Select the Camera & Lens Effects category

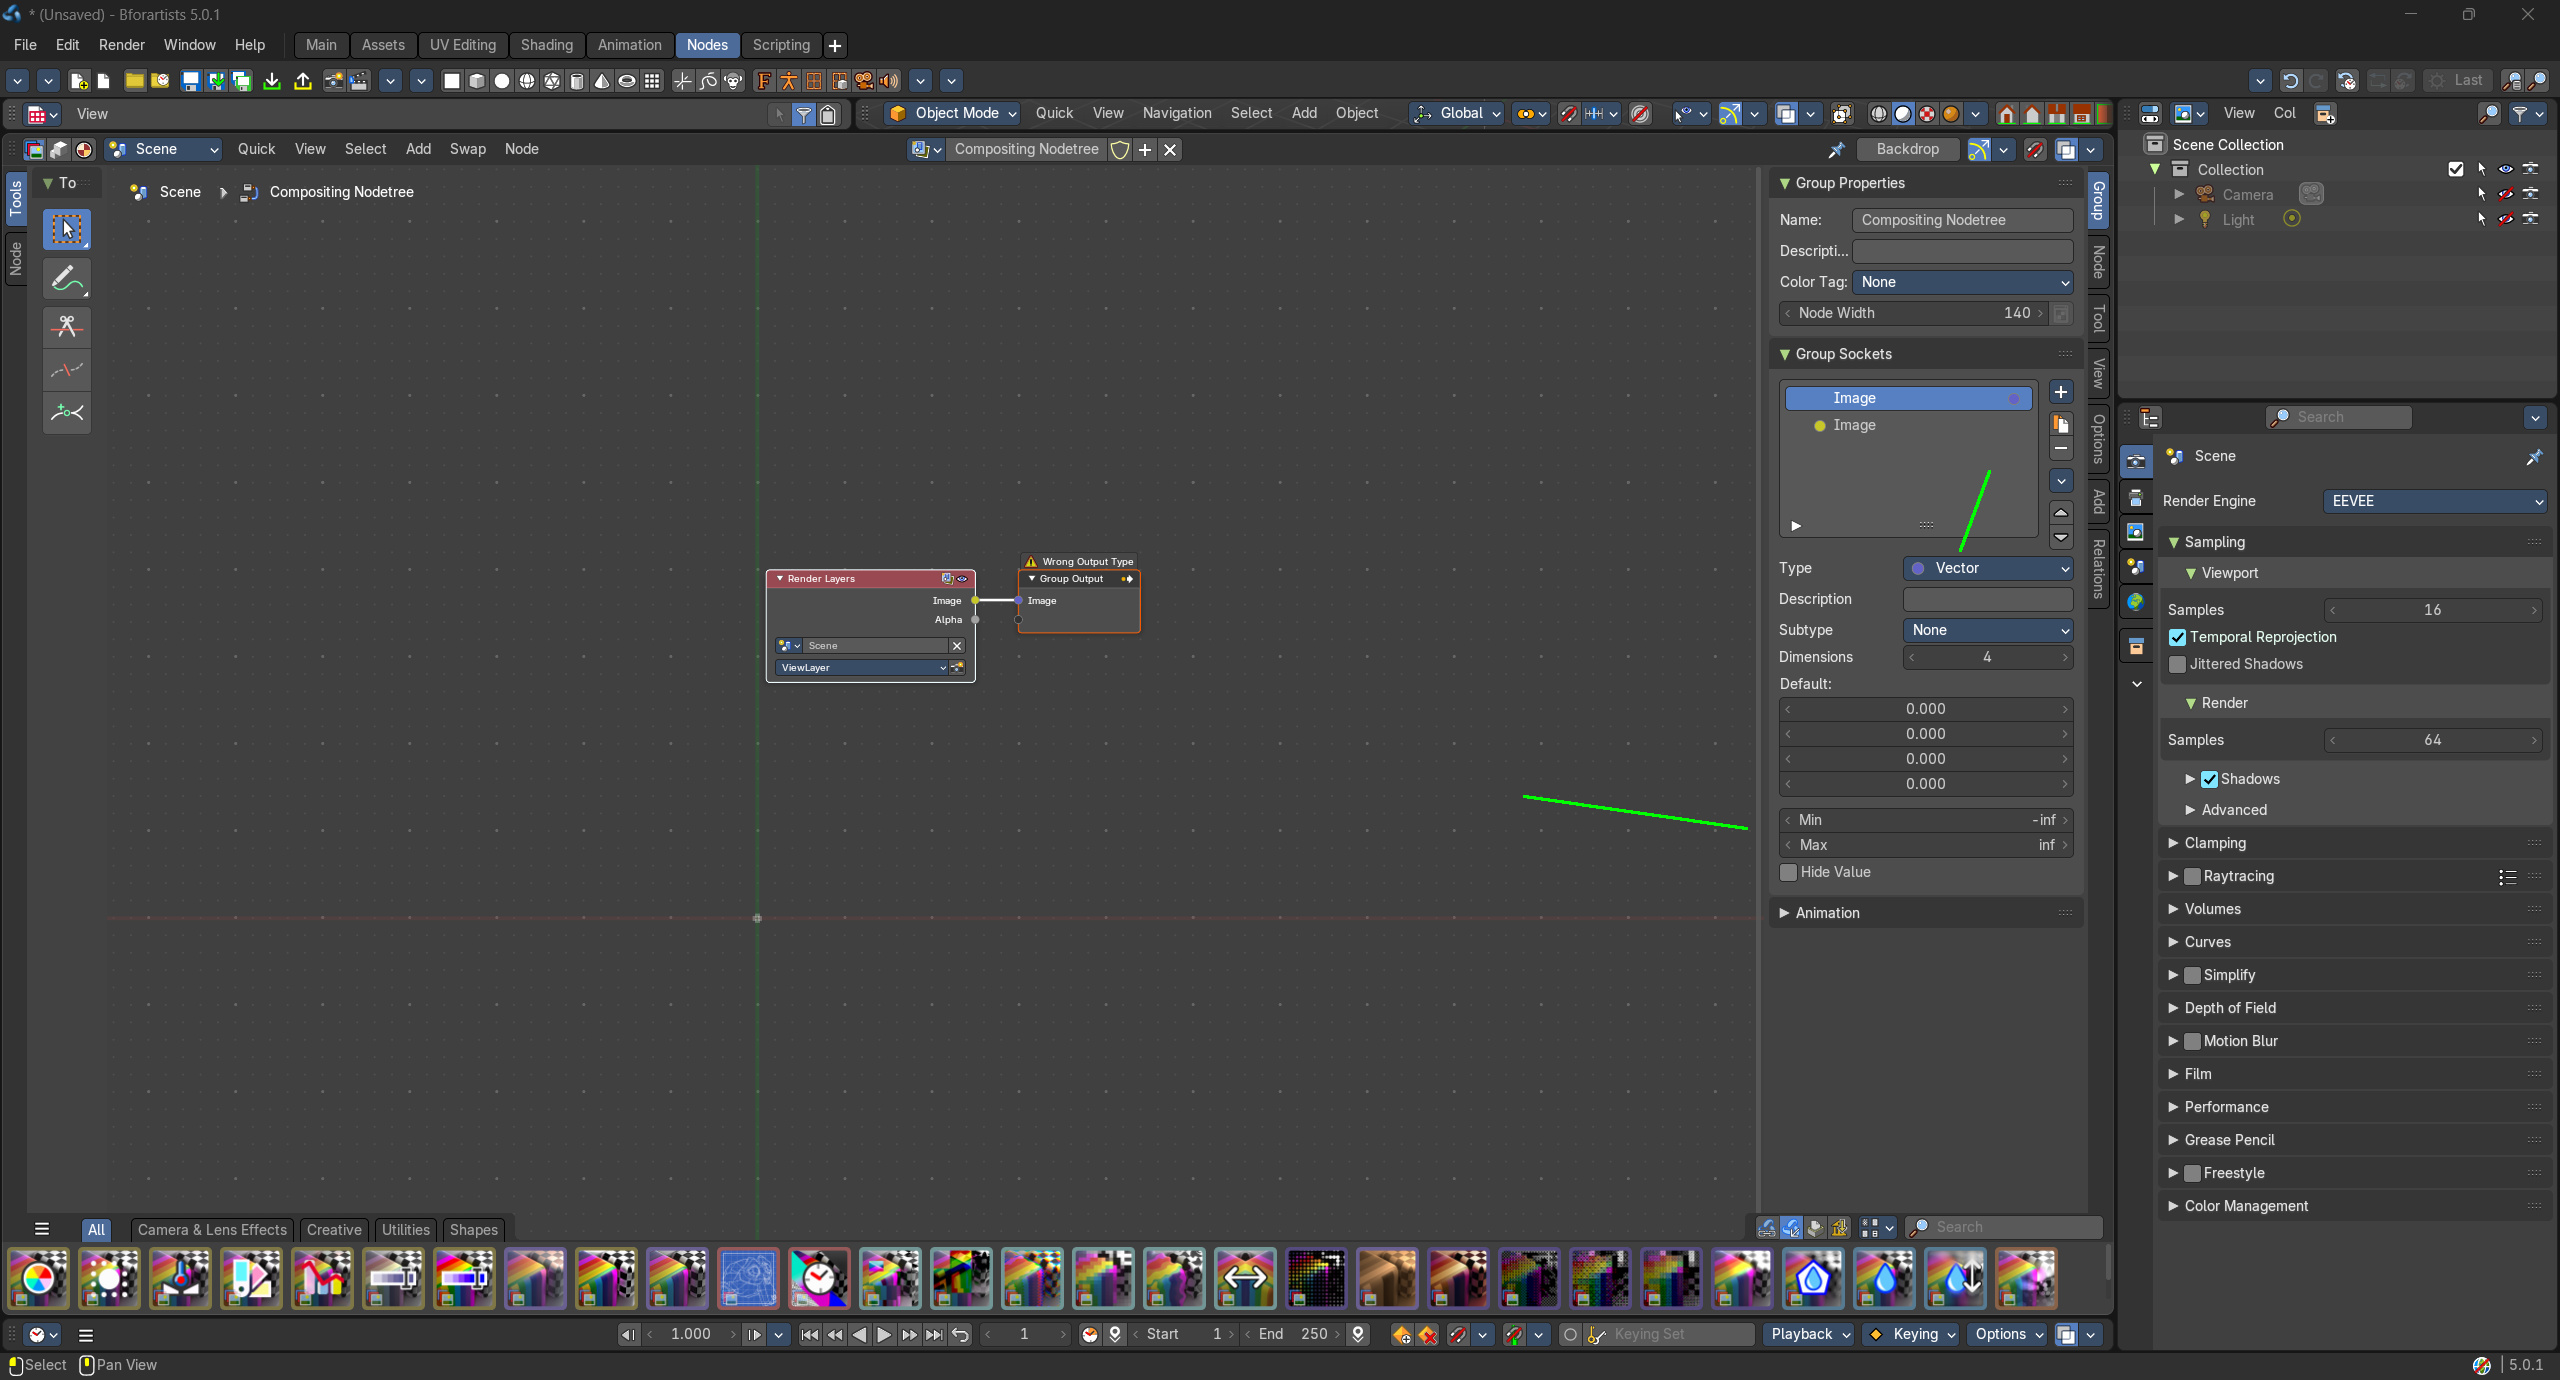[212, 1229]
